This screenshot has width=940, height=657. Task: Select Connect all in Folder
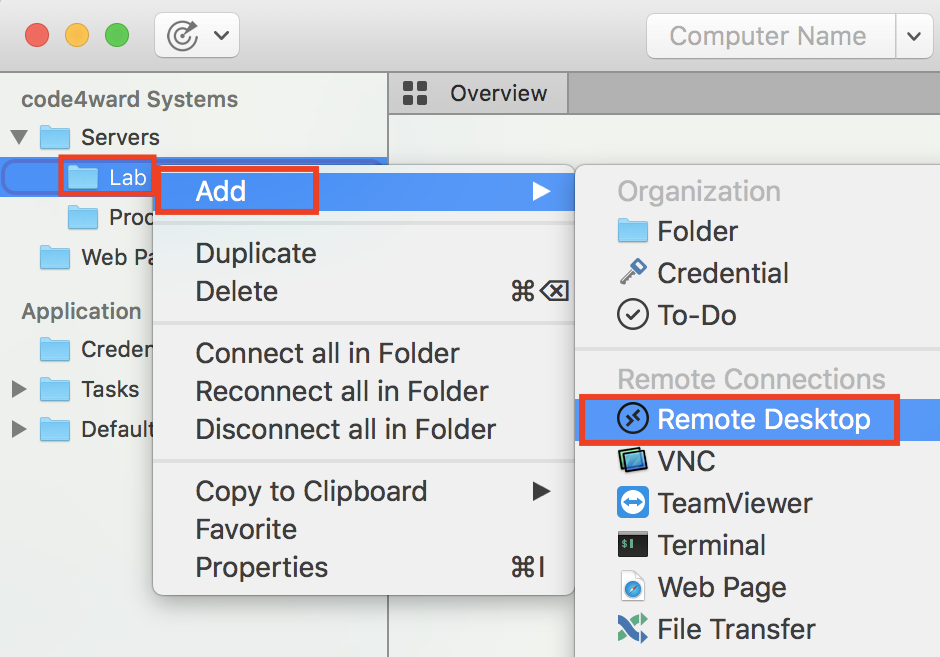click(x=327, y=353)
